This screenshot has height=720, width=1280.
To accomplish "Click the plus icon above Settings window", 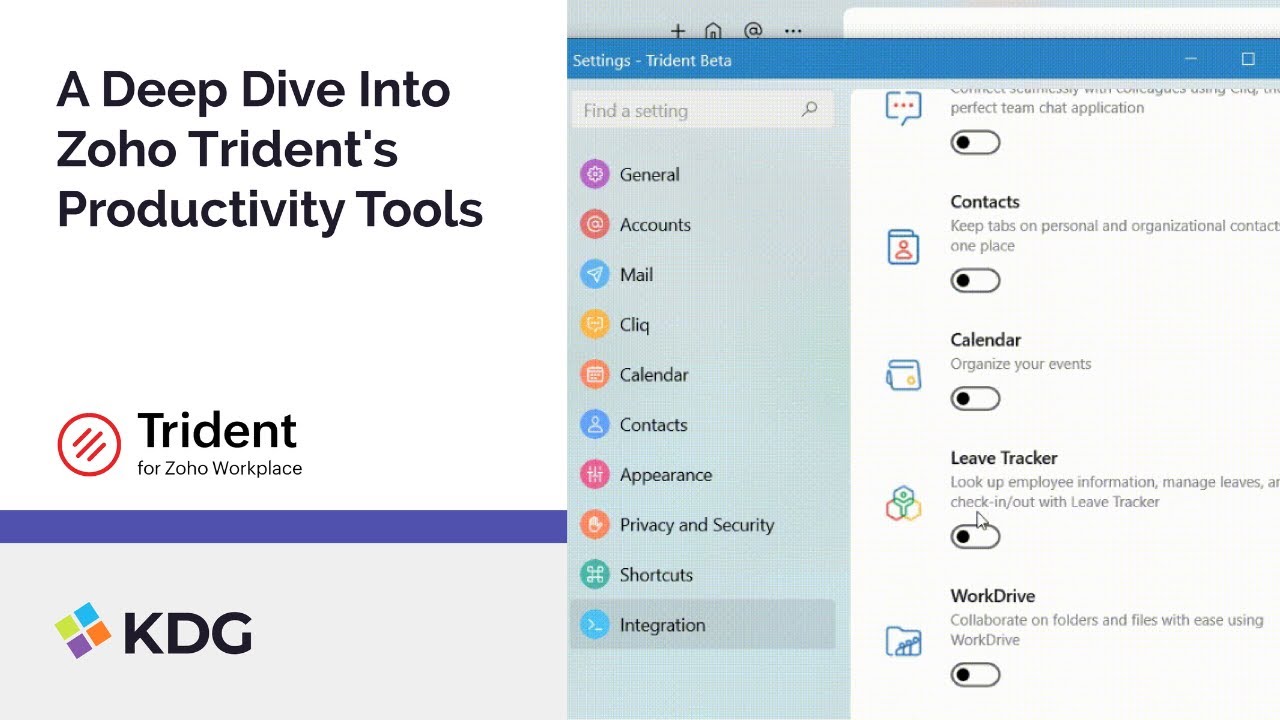I will click(678, 31).
